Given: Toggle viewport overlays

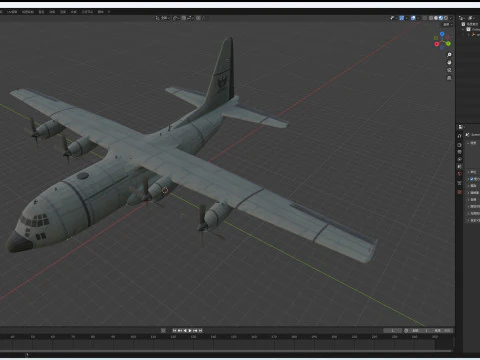Looking at the screenshot, I should (413, 18).
